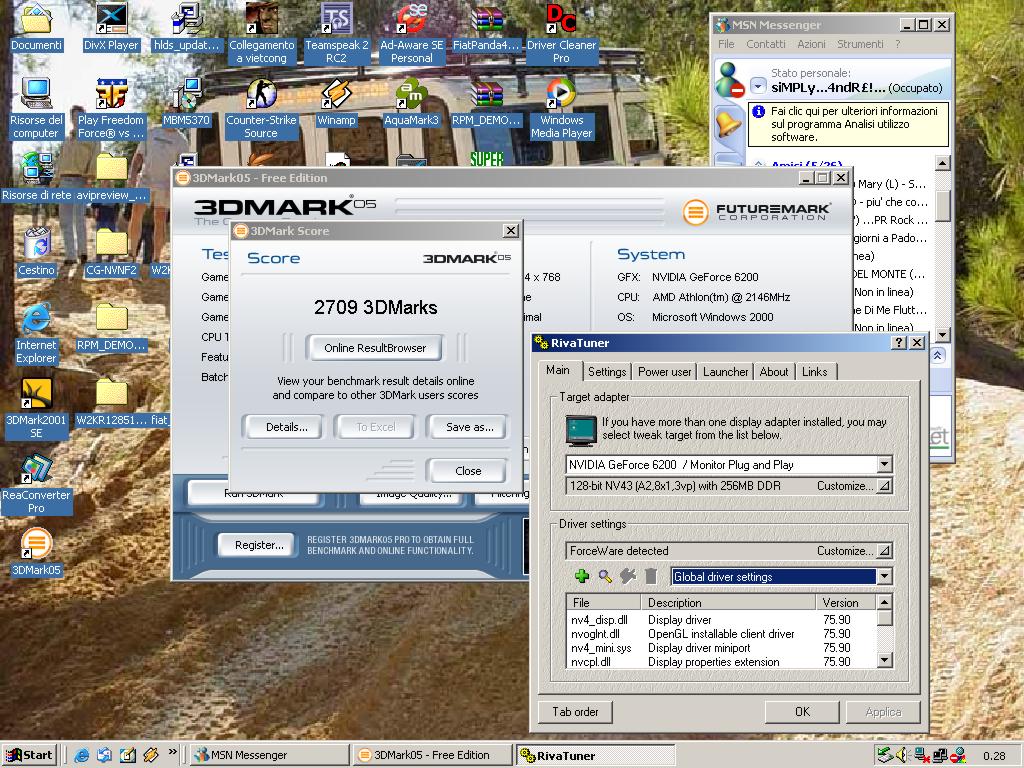This screenshot has width=1024, height=768.
Task: Open the Winamp desktop icon
Action: (x=336, y=103)
